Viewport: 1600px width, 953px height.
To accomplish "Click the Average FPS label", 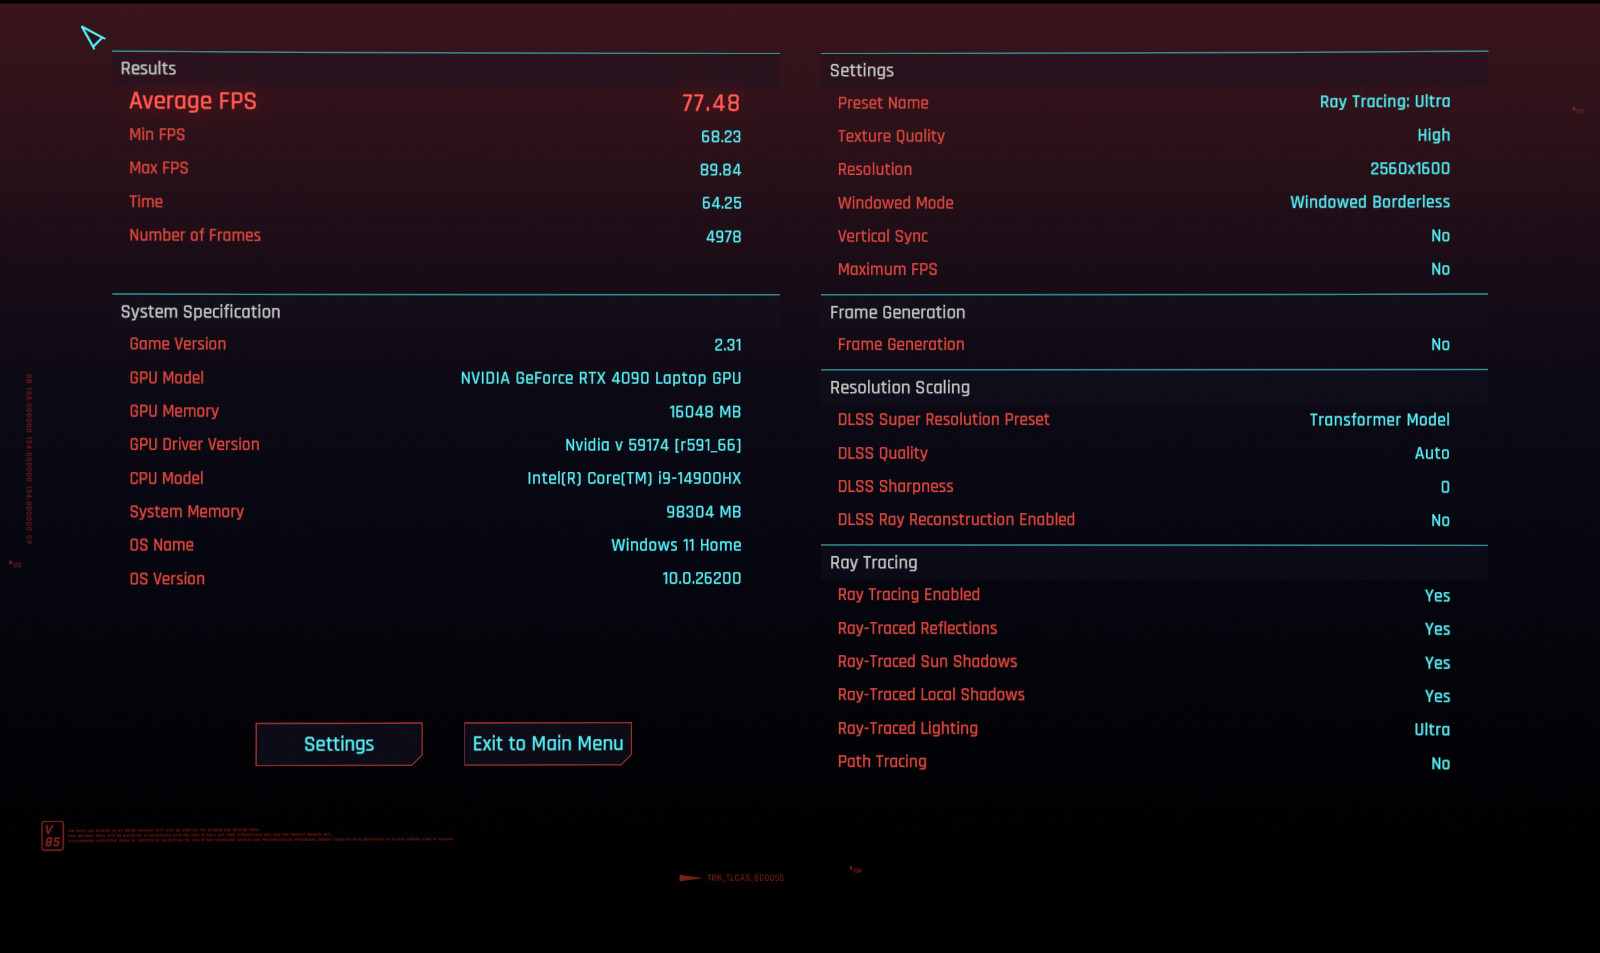I will (x=192, y=101).
